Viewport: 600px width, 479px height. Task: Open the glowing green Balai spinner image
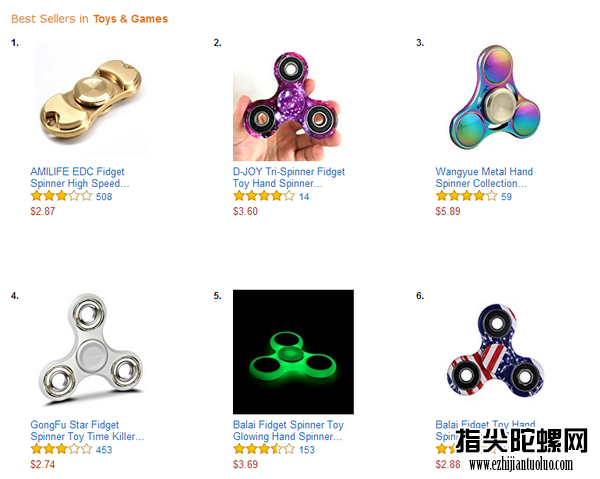click(293, 352)
